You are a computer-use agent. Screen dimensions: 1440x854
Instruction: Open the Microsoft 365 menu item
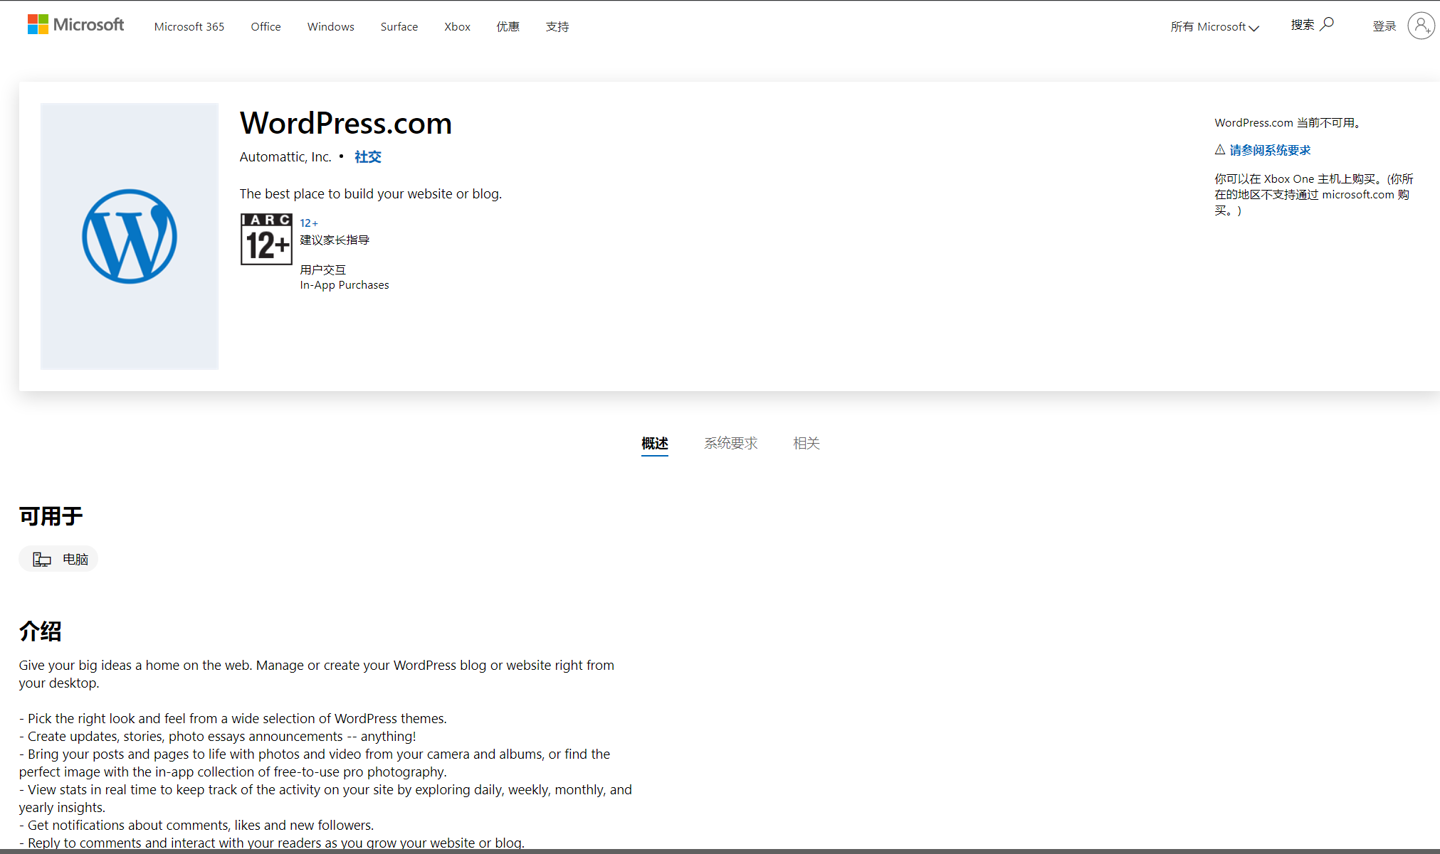[189, 27]
